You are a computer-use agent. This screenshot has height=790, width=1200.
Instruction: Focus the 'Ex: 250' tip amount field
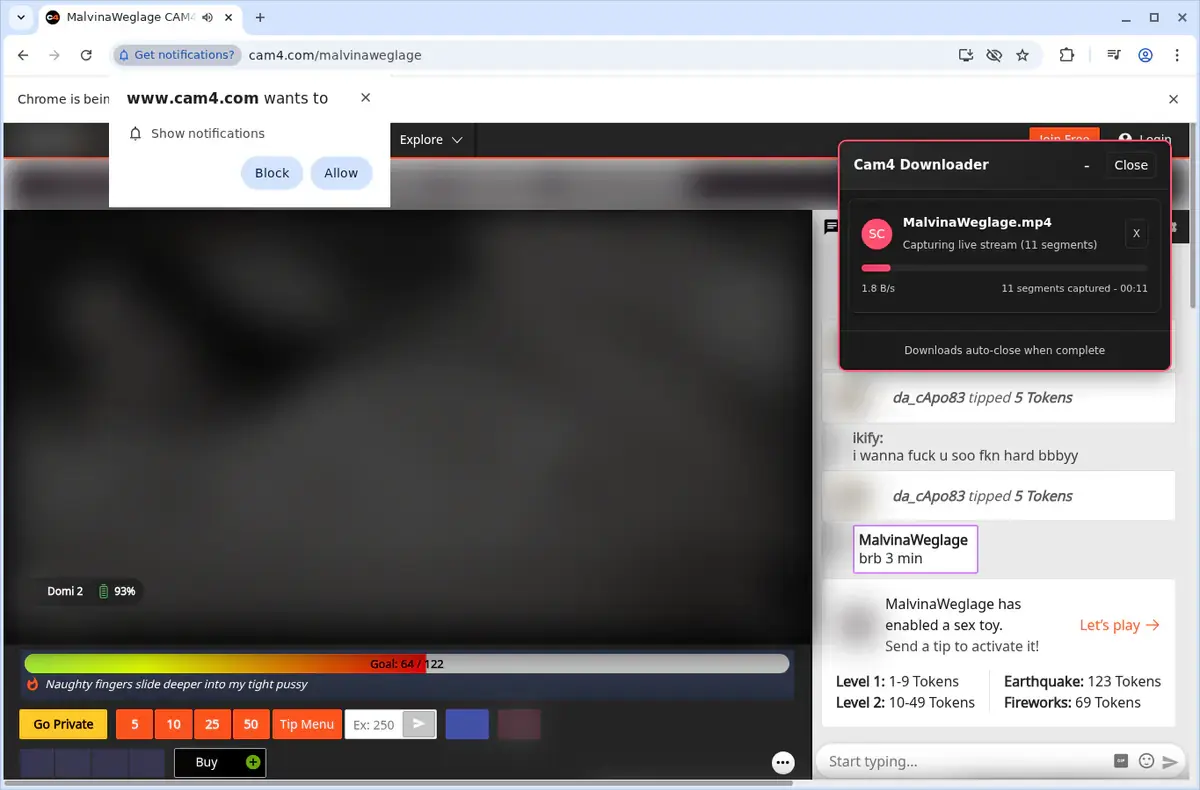(x=374, y=724)
